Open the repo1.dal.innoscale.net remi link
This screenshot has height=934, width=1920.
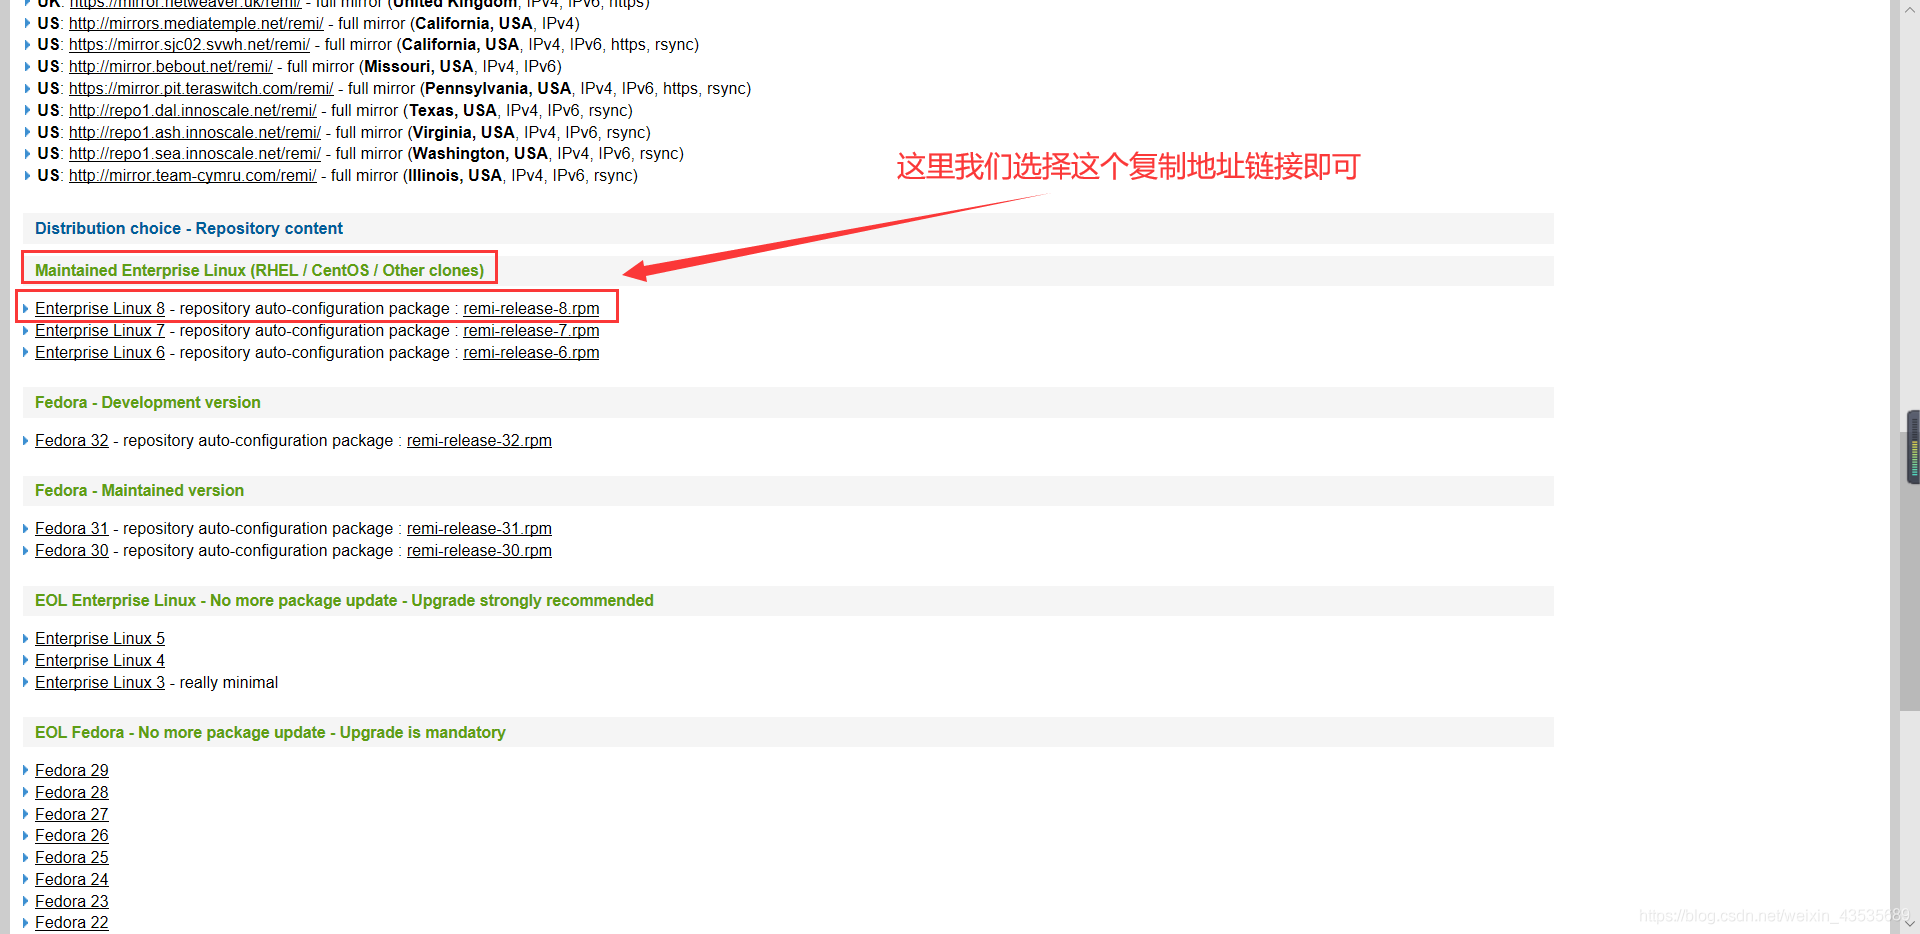[193, 111]
